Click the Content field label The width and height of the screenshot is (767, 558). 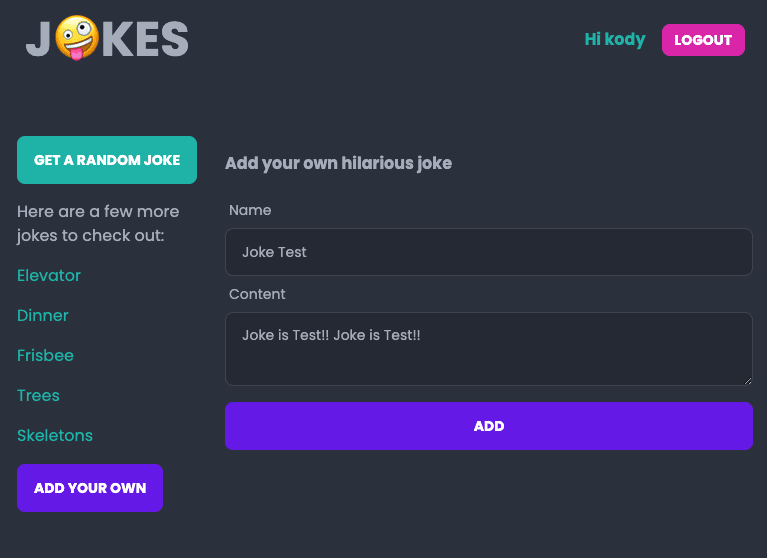point(257,294)
